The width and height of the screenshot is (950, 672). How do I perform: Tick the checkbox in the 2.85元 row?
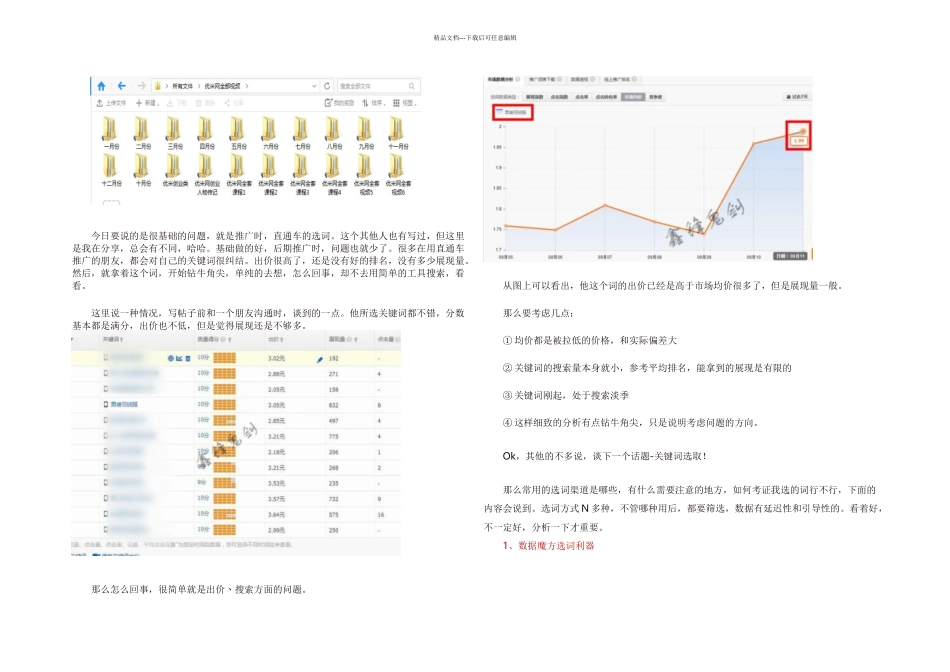105,420
